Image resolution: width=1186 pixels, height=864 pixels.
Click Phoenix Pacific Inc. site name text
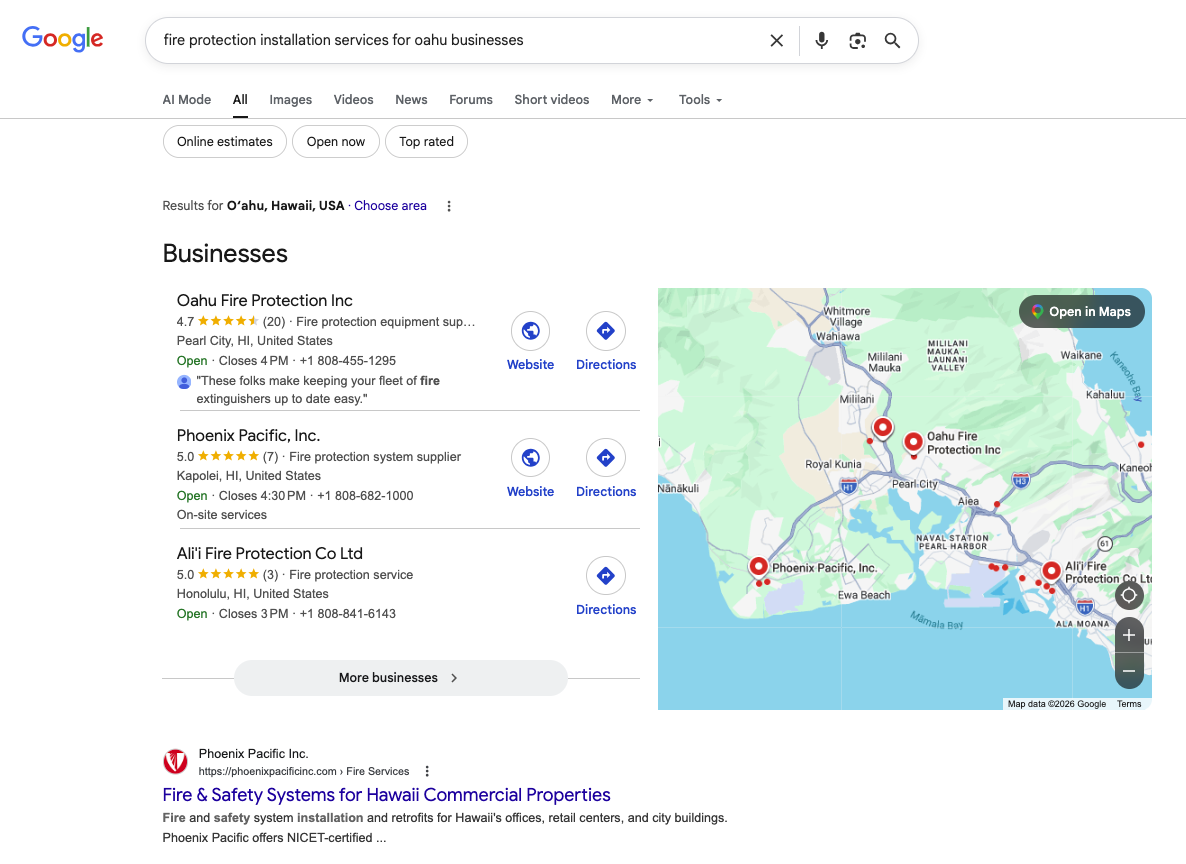click(x=253, y=754)
